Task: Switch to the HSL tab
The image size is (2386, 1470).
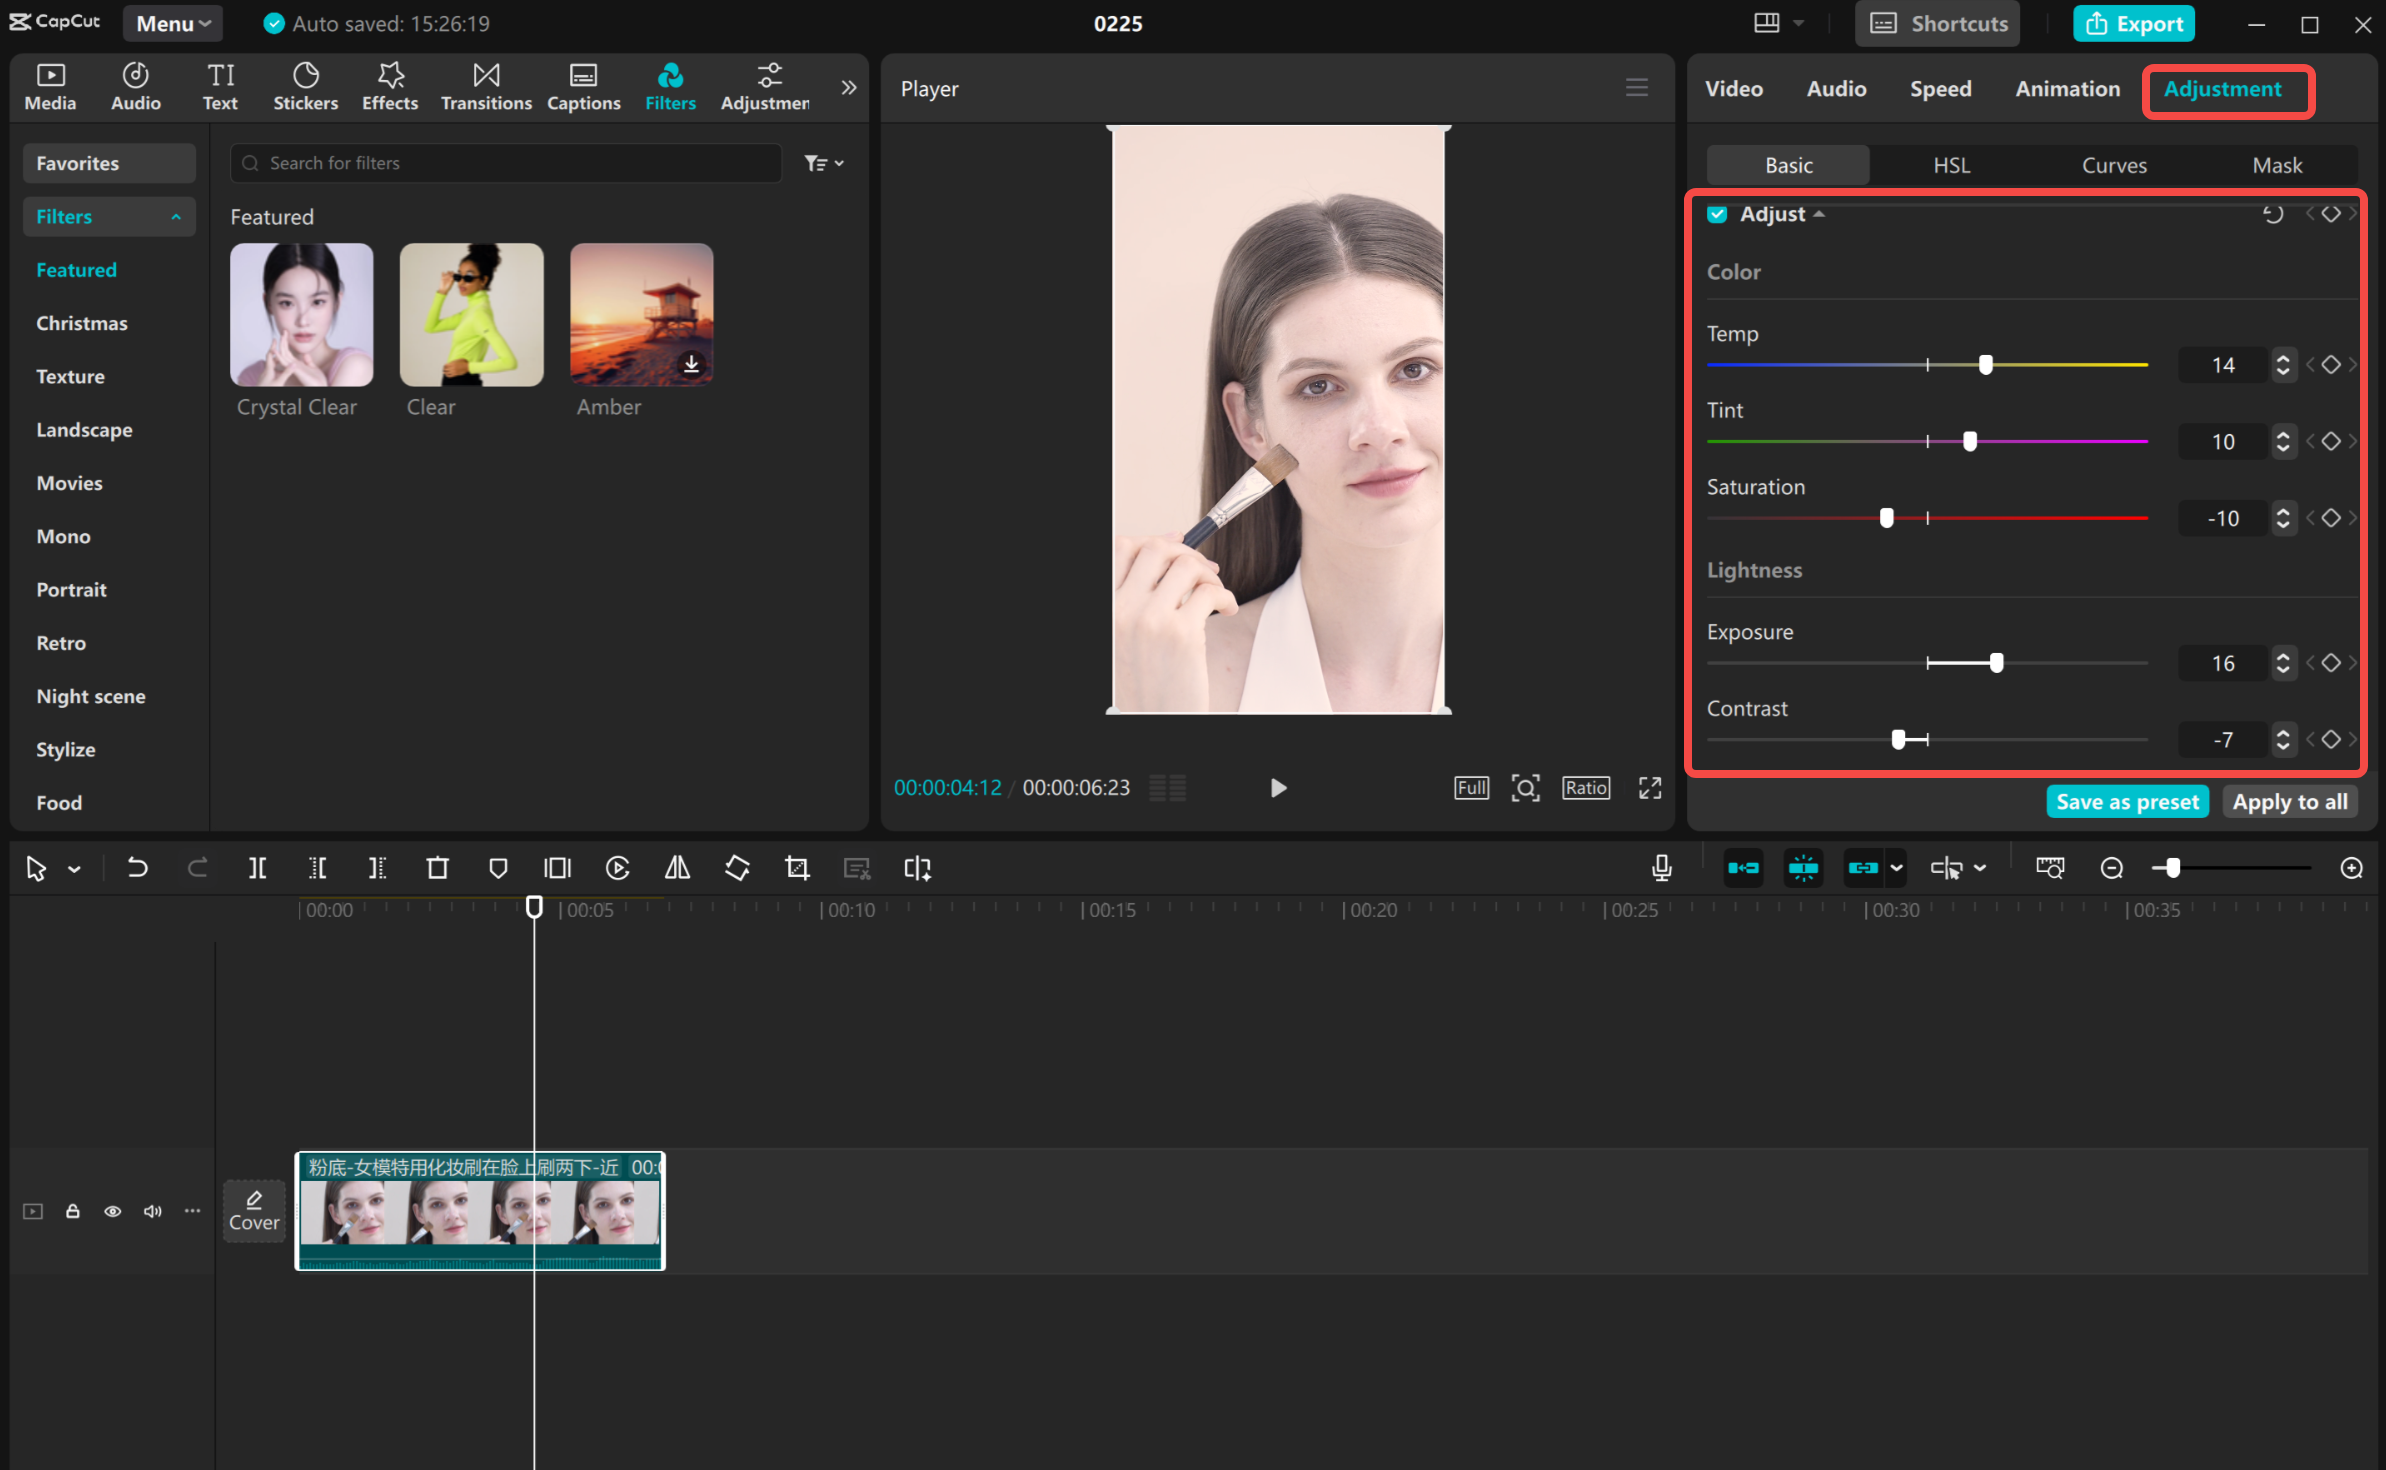Action: [x=1951, y=165]
